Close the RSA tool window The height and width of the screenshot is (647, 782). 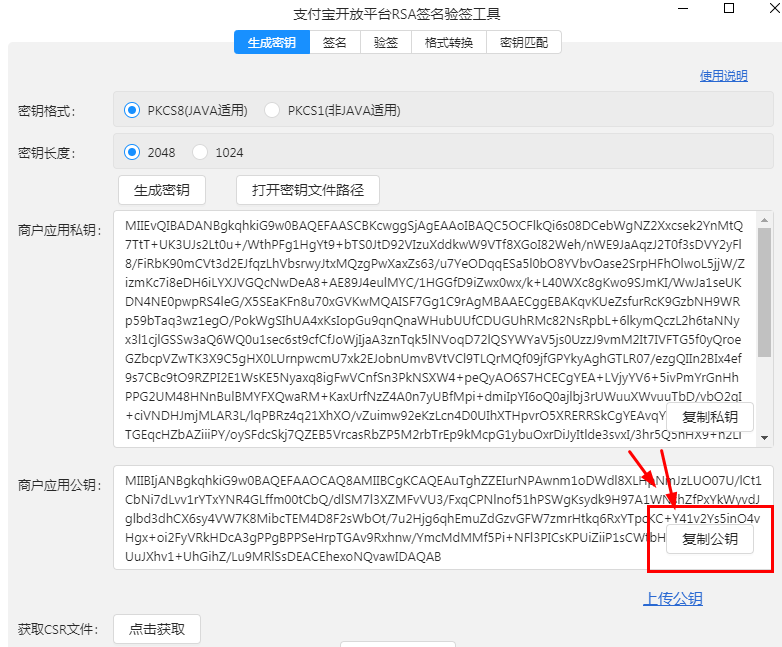pyautogui.click(x=776, y=8)
